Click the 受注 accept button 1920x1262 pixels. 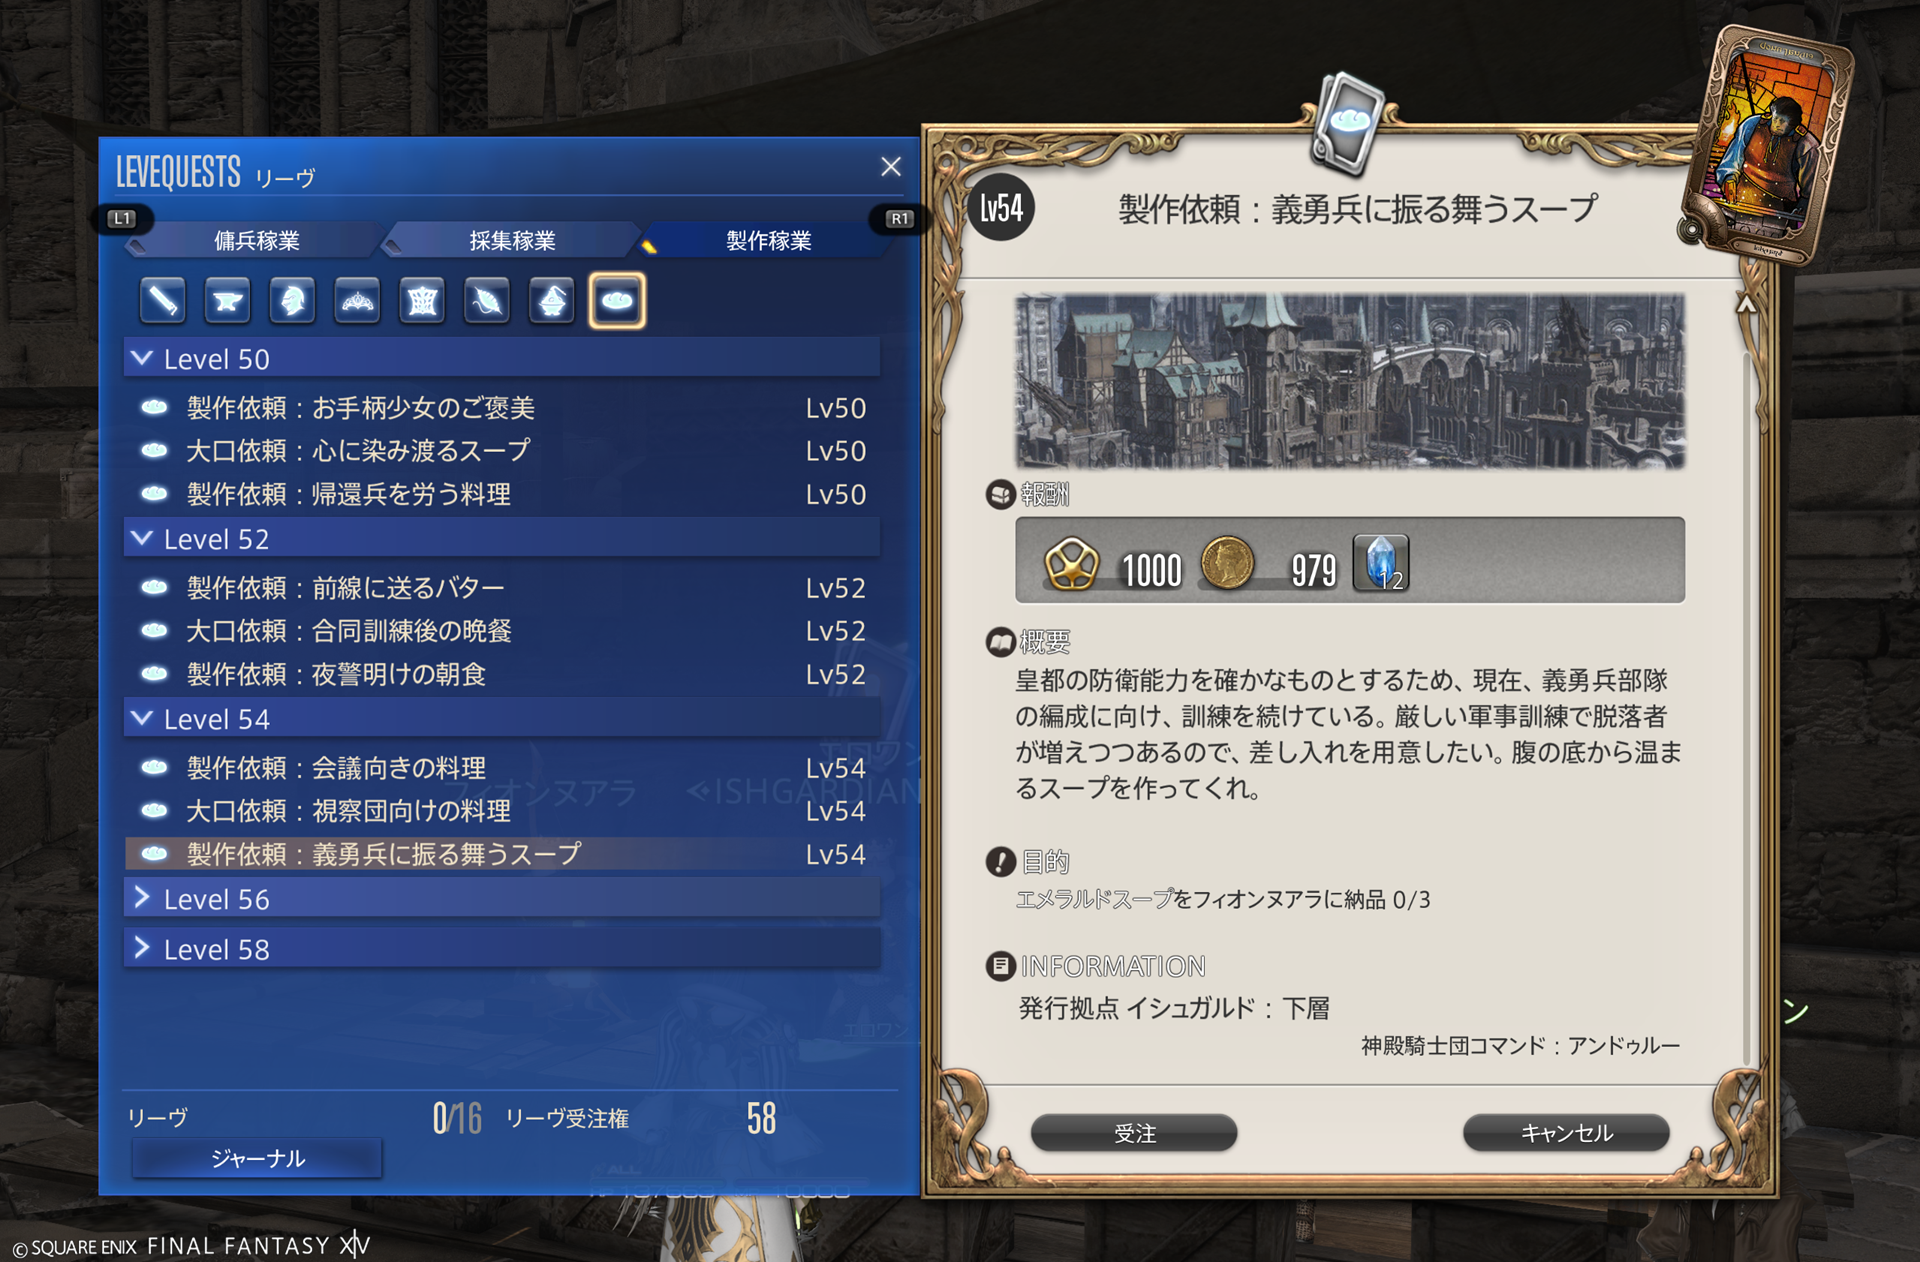click(1134, 1133)
